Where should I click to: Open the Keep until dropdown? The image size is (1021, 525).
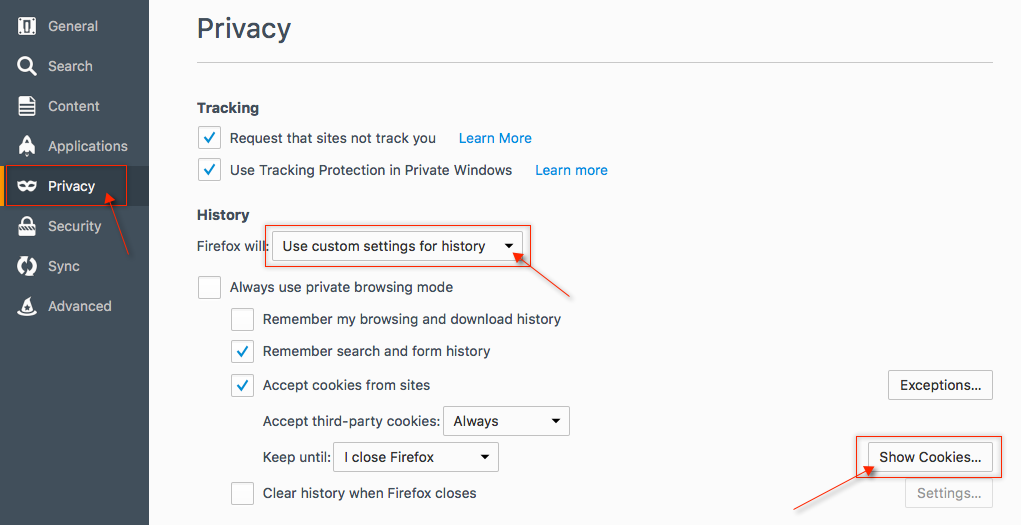pyautogui.click(x=416, y=457)
